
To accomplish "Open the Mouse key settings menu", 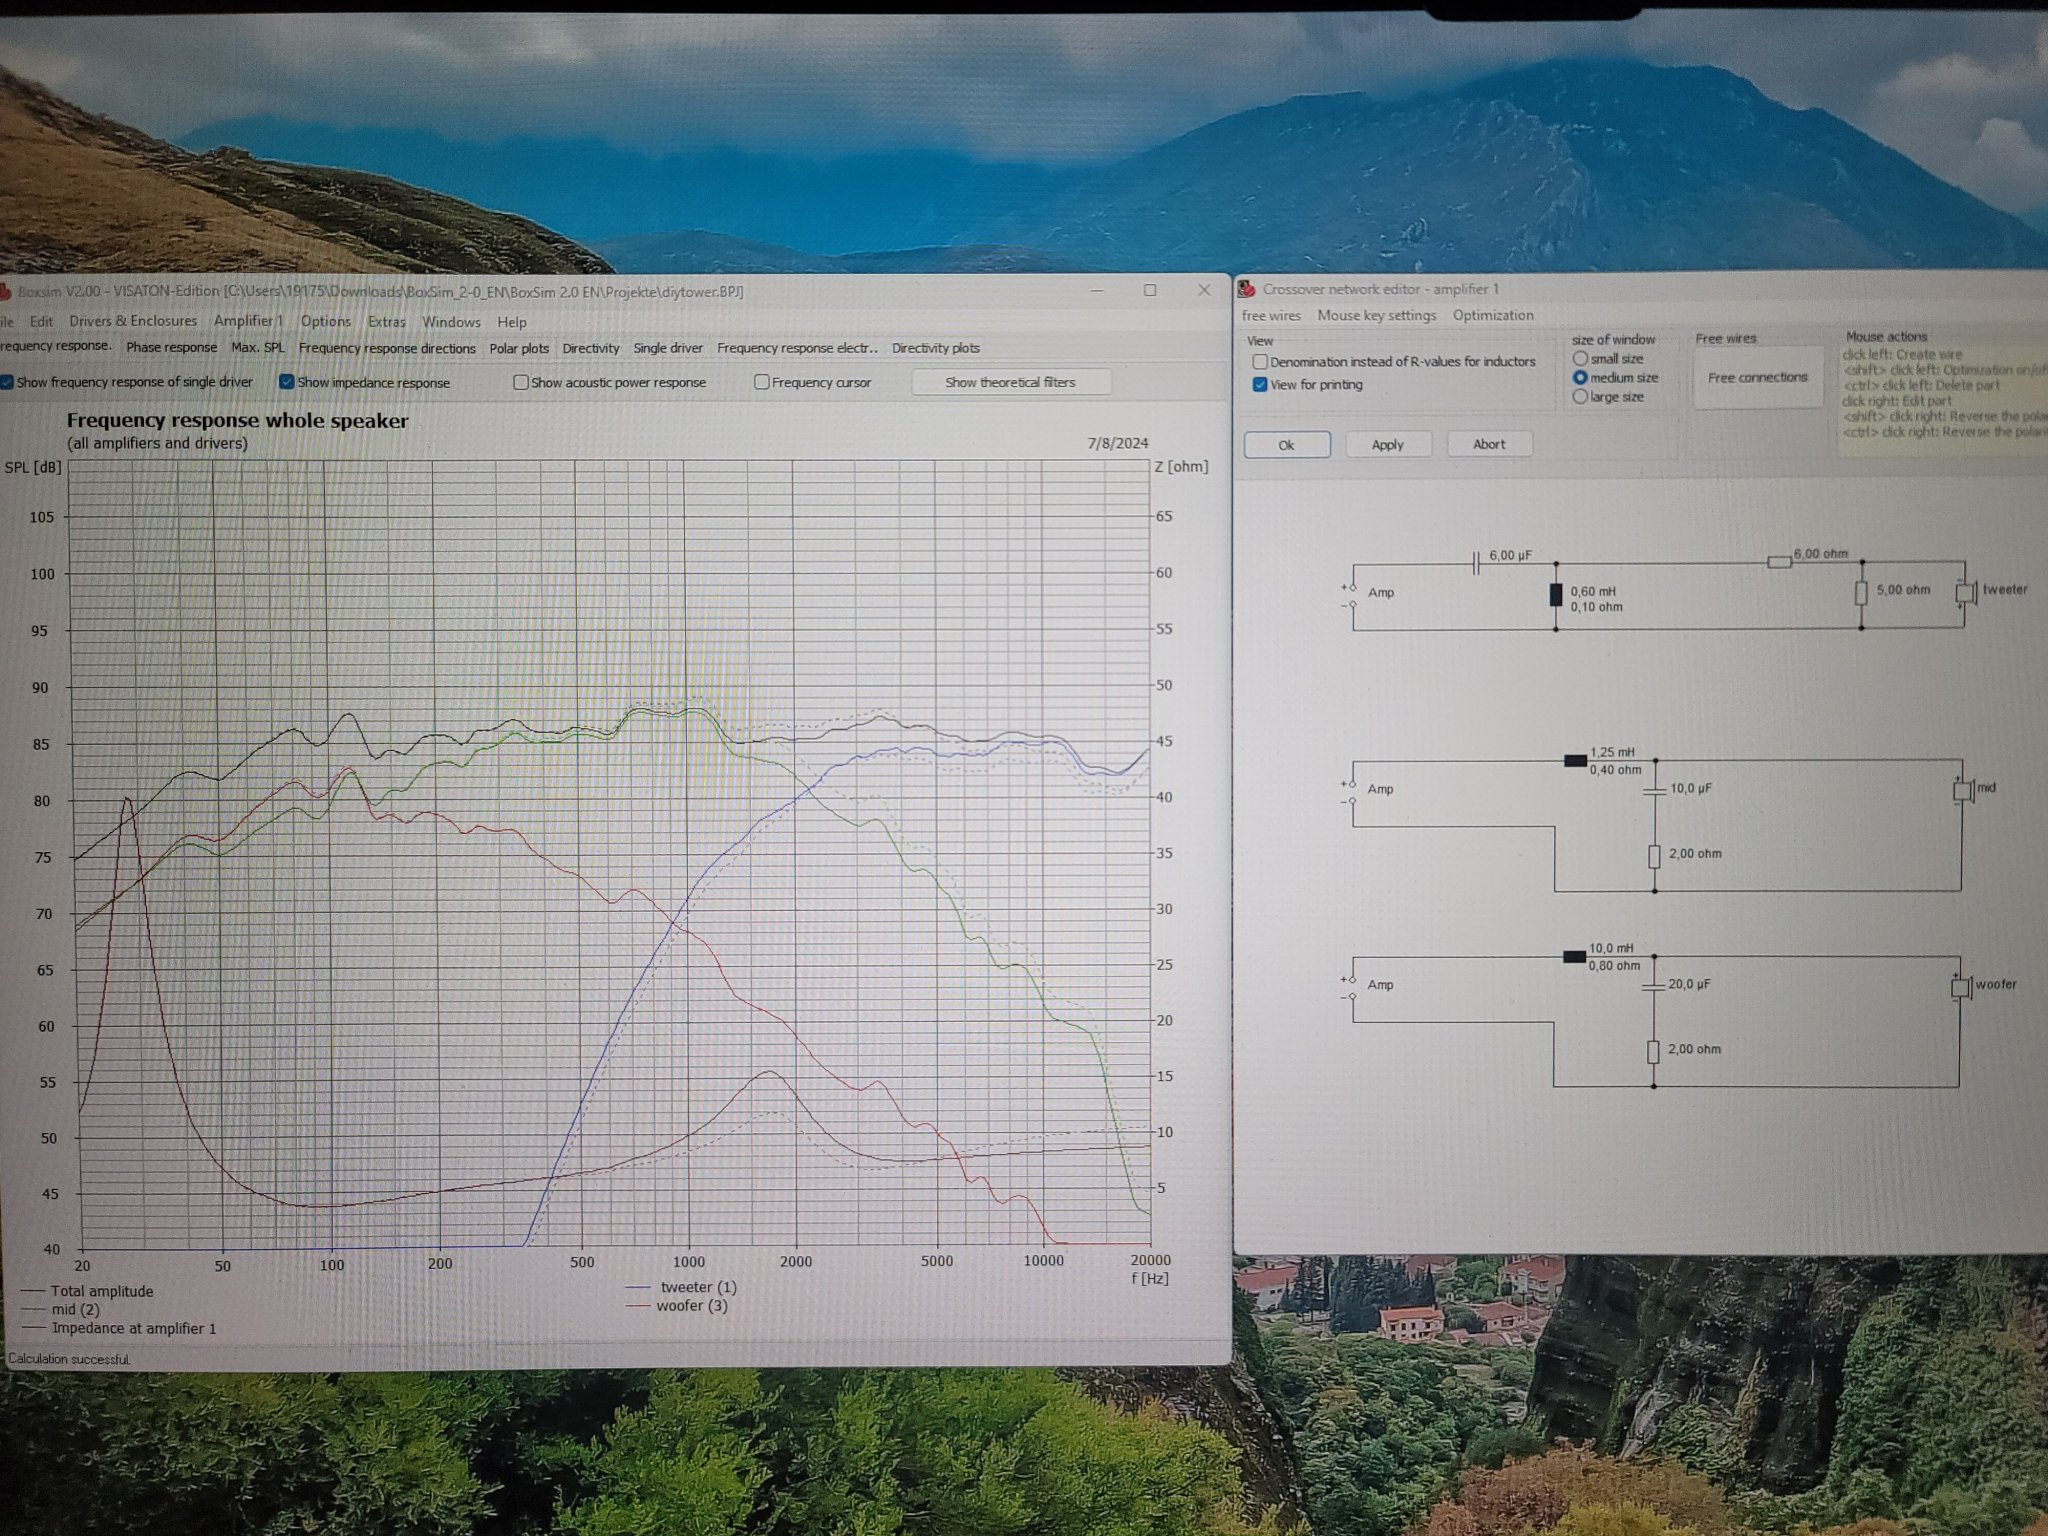I will pos(1377,315).
